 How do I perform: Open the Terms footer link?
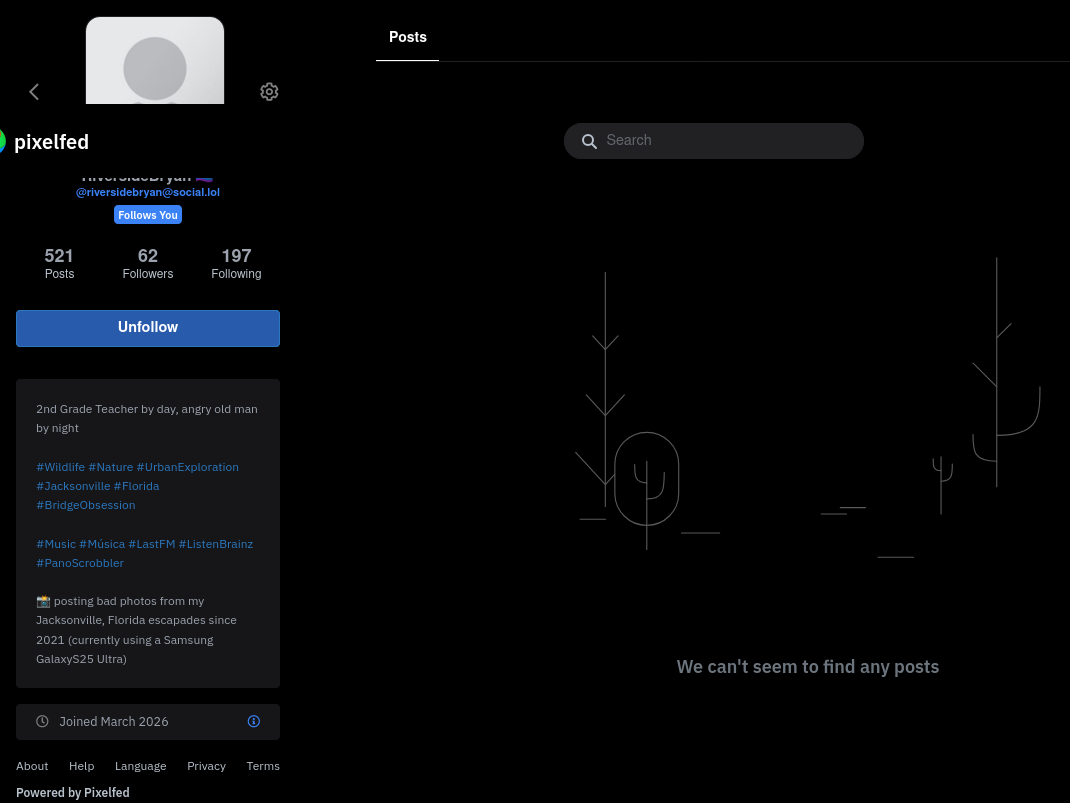(x=263, y=766)
